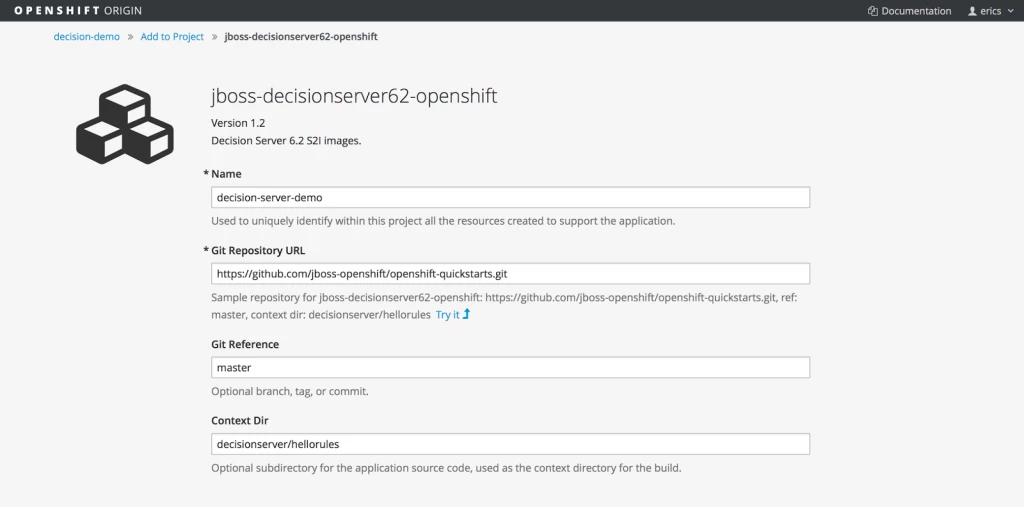Image resolution: width=1024 pixels, height=507 pixels.
Task: Click the OpenShift Origin logo
Action: (78, 10)
